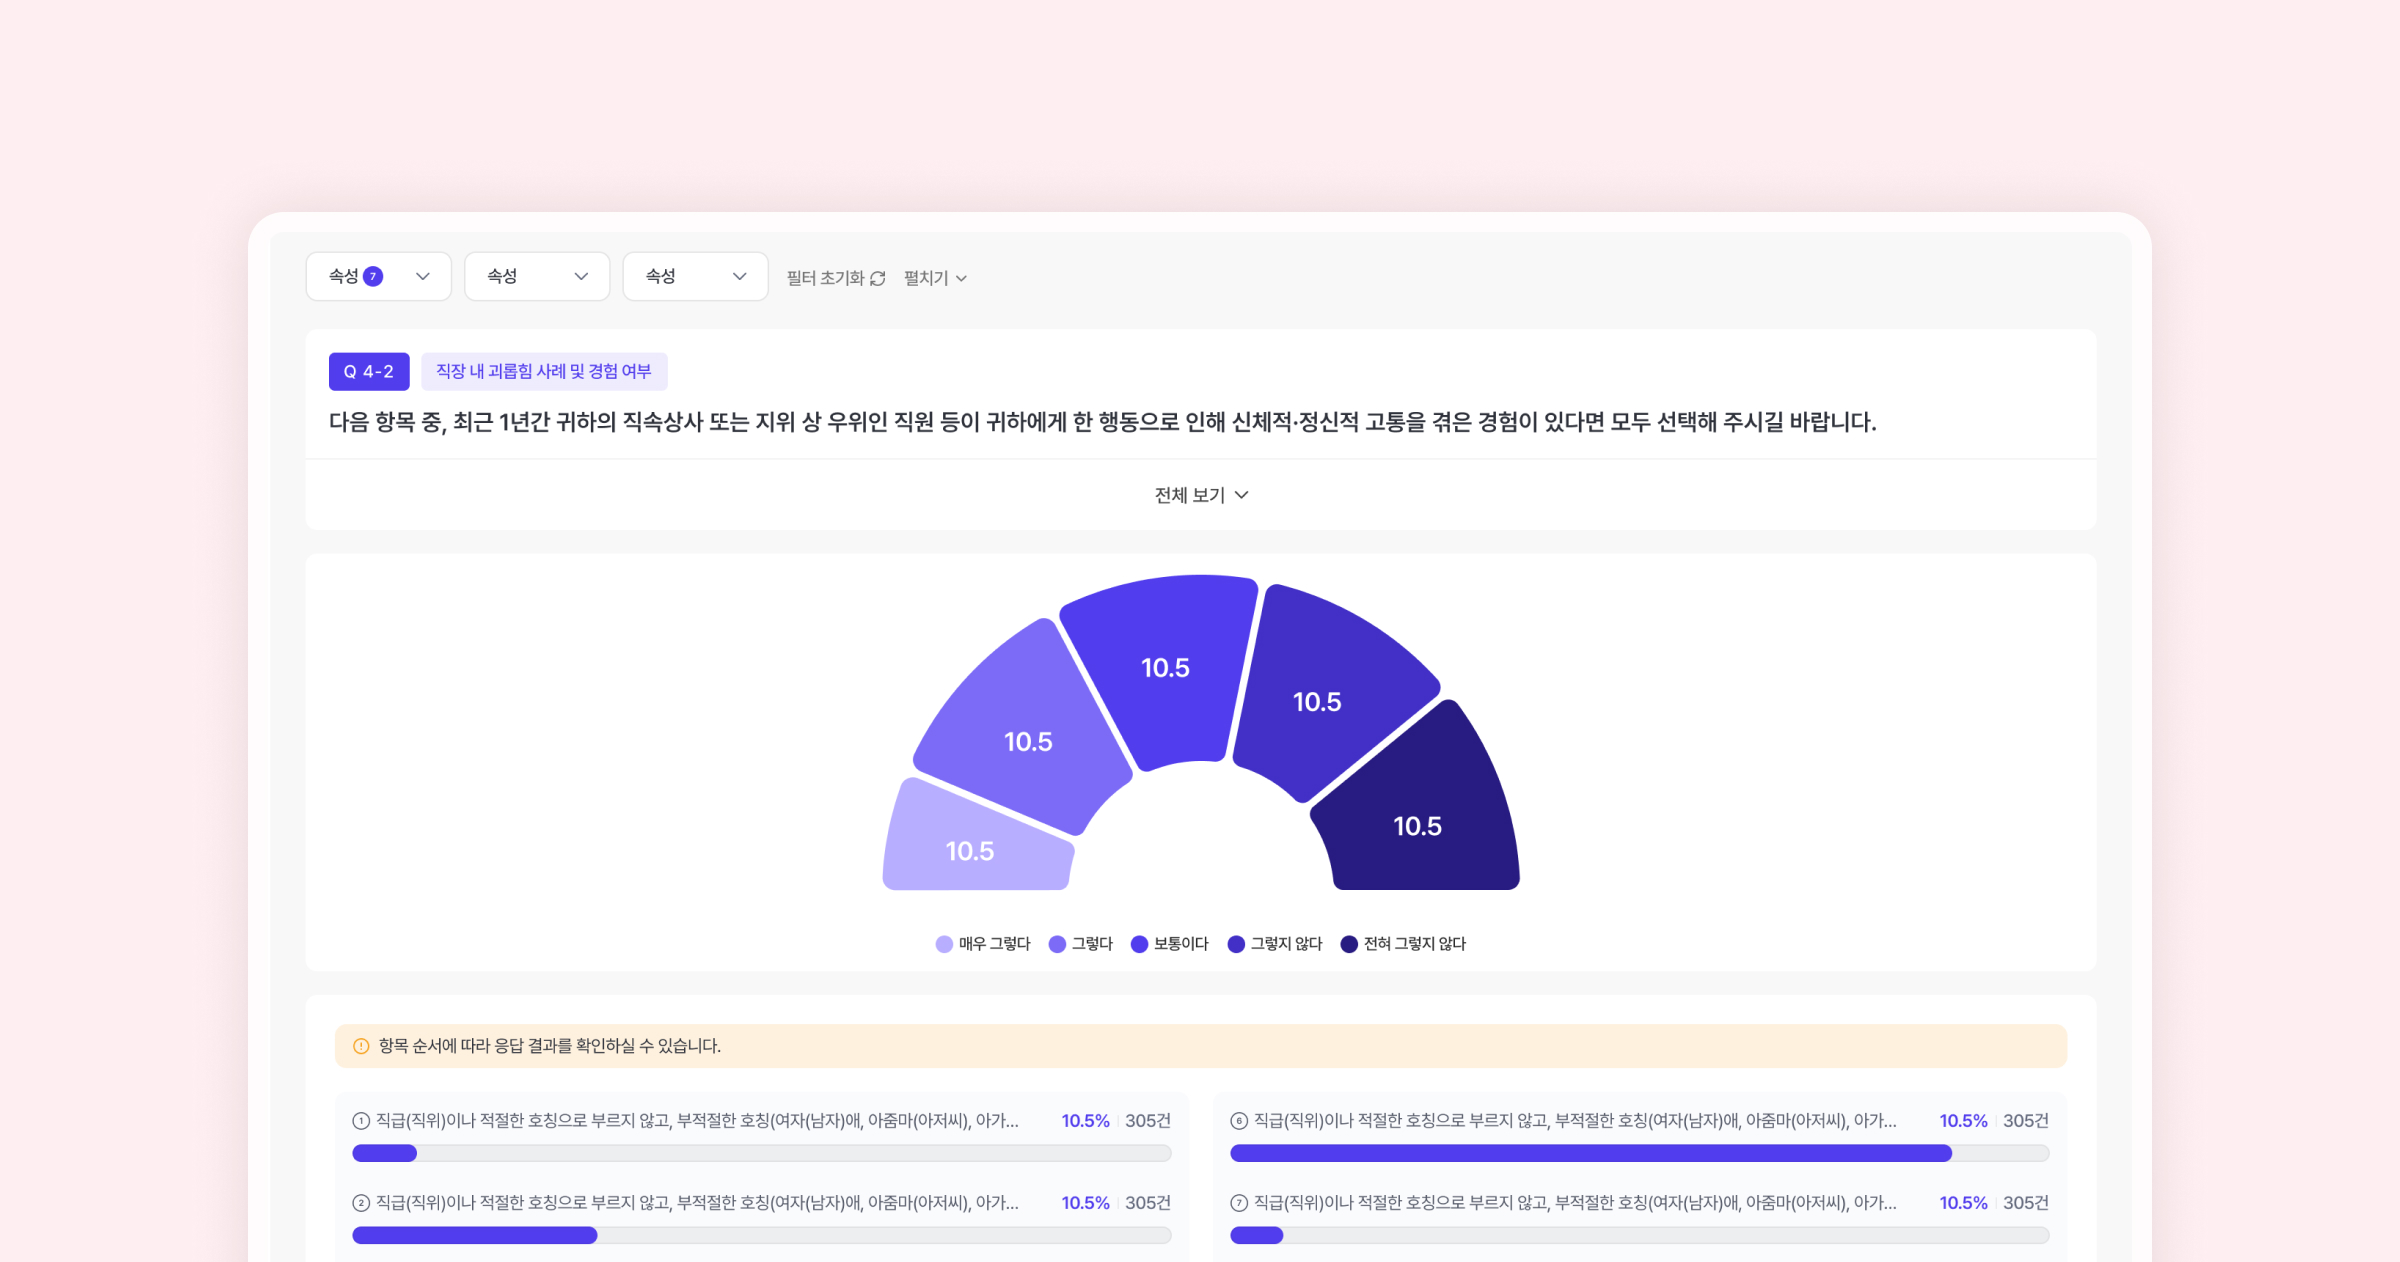This screenshot has width=2400, height=1262.
Task: Click 305건 count of item 2
Action: click(1148, 1203)
